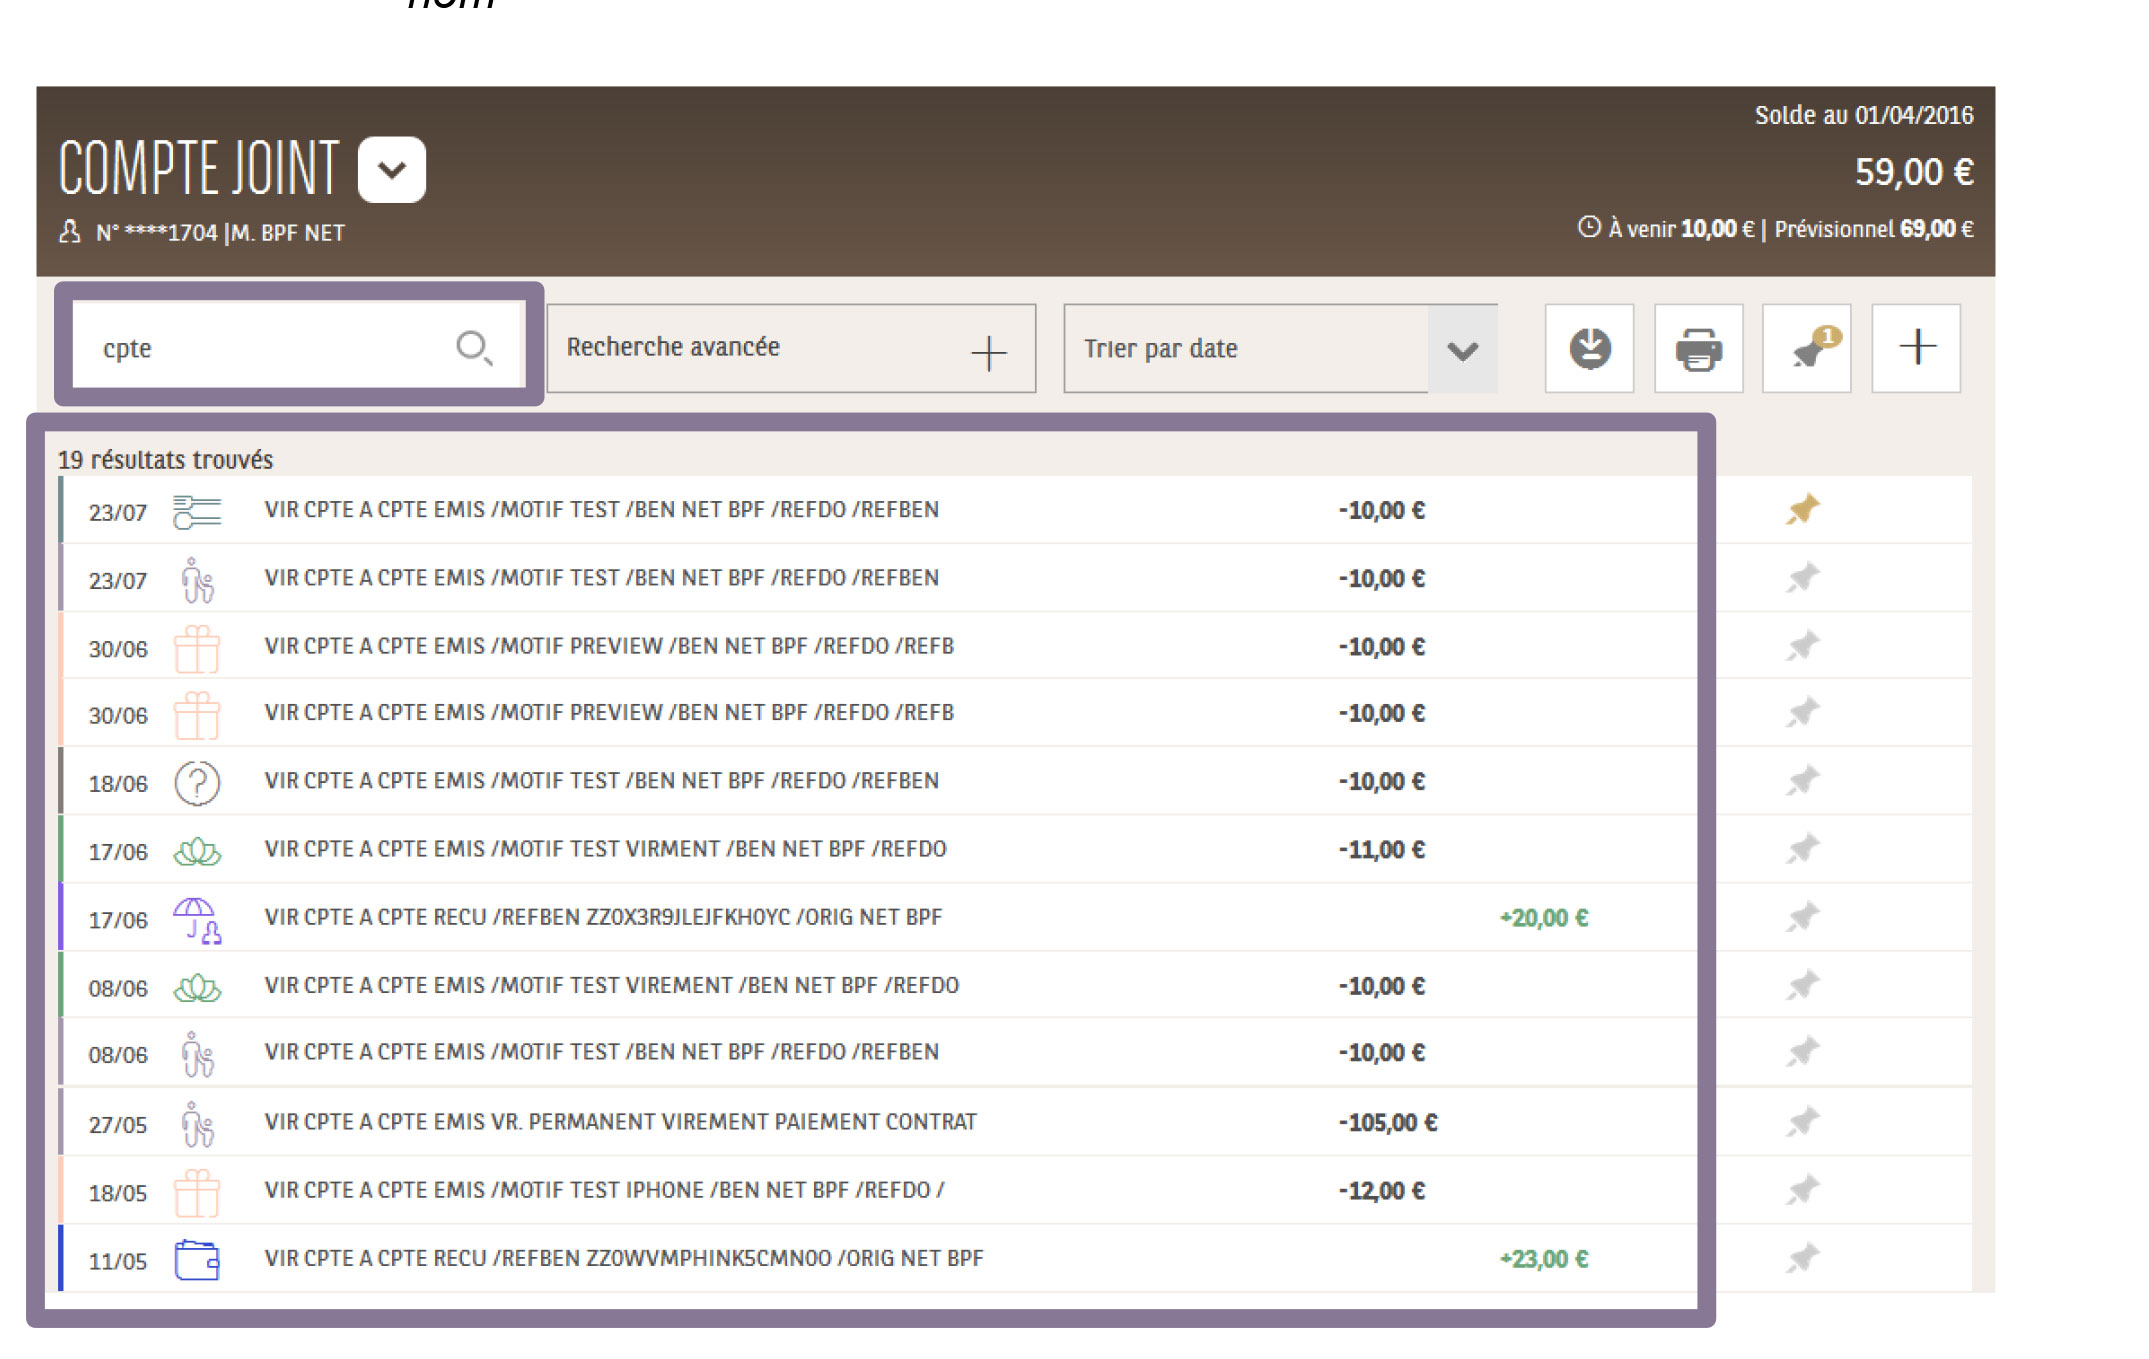Click 'Solde au 01/04/2016' label

point(1864,115)
